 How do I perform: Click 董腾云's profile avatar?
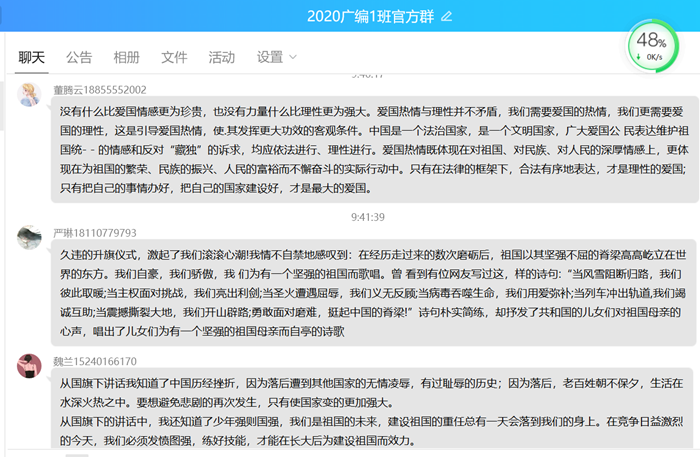tap(29, 95)
